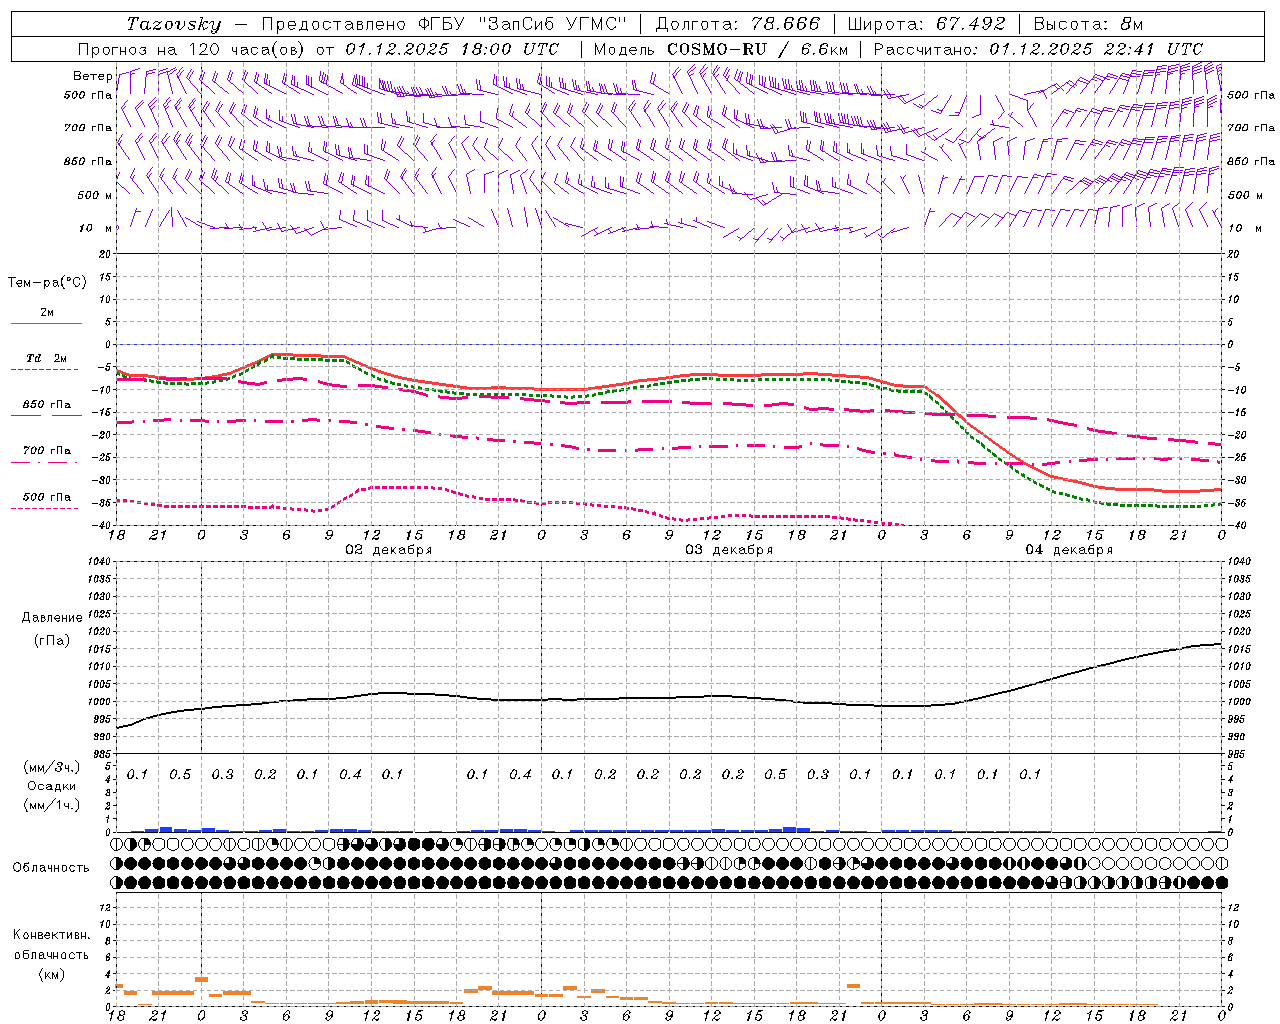The width and height of the screenshot is (1280, 1024).
Task: Click the dotted 500 гПа temperature legend line
Action: (x=45, y=508)
